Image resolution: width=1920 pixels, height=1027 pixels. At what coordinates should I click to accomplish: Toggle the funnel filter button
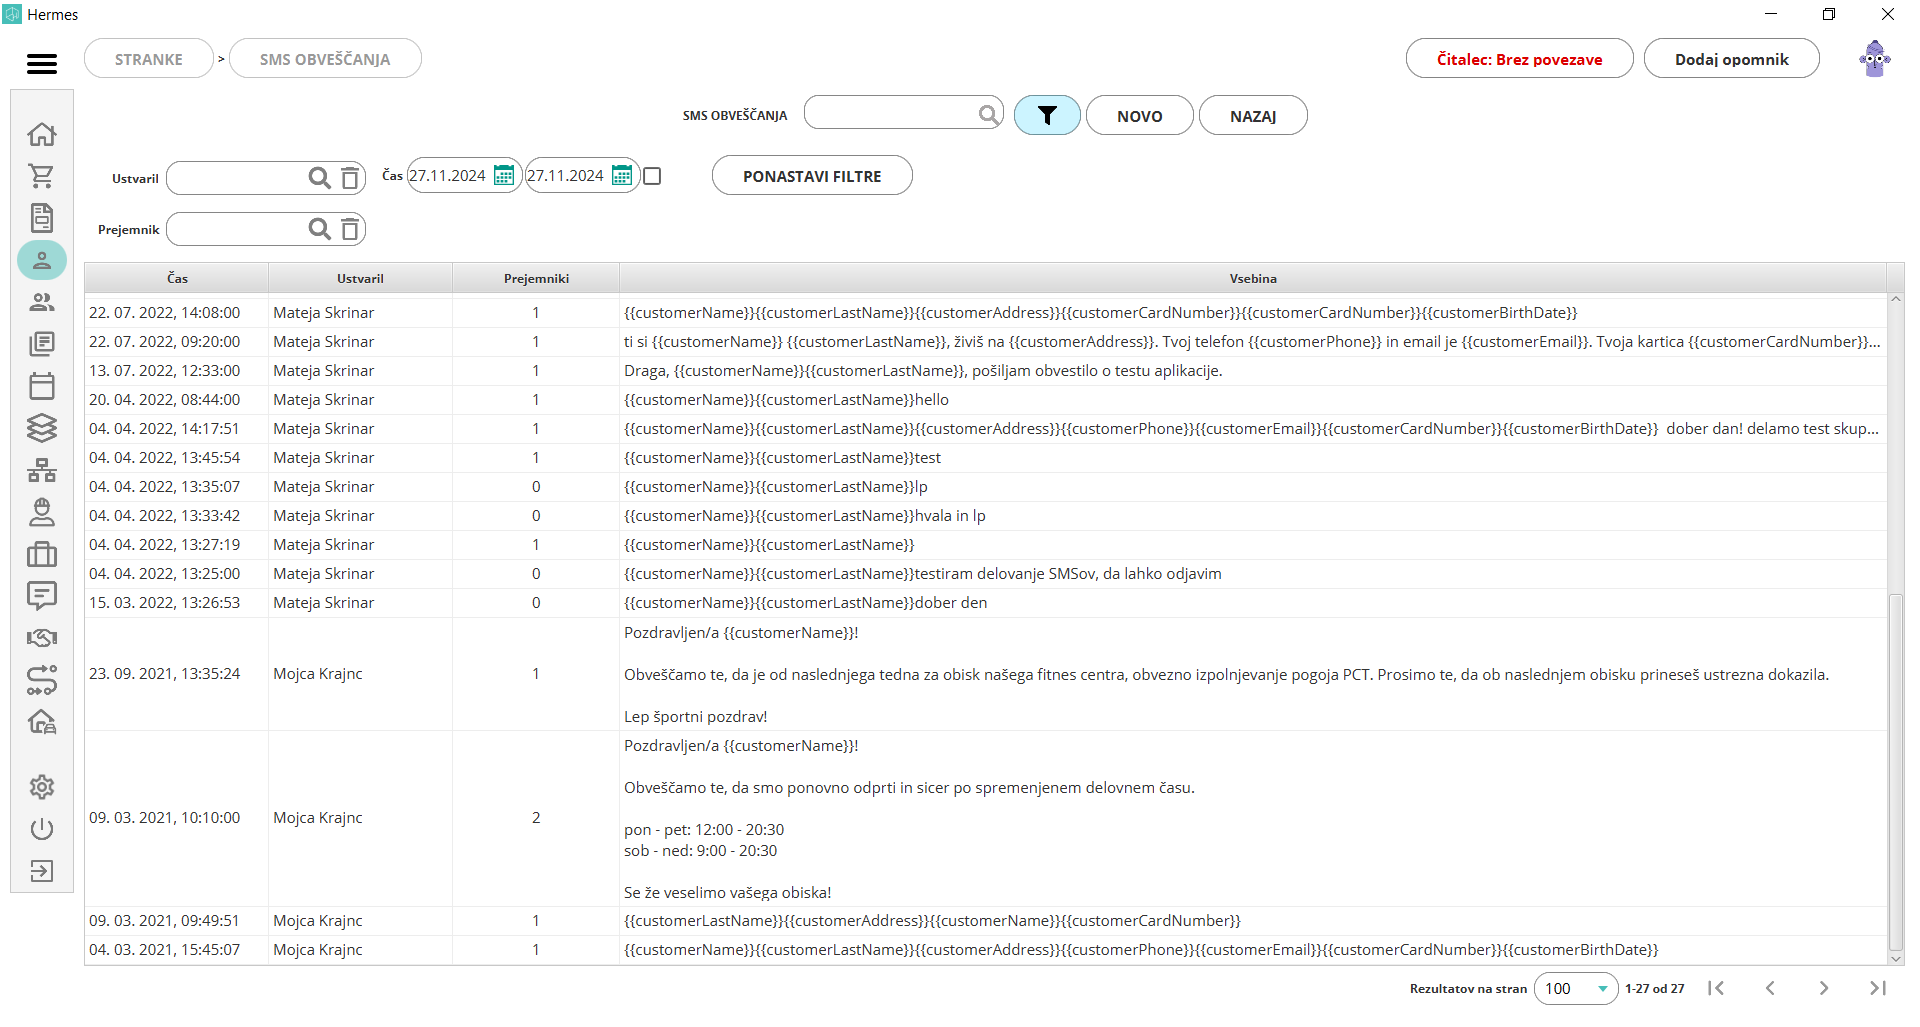[x=1047, y=115]
